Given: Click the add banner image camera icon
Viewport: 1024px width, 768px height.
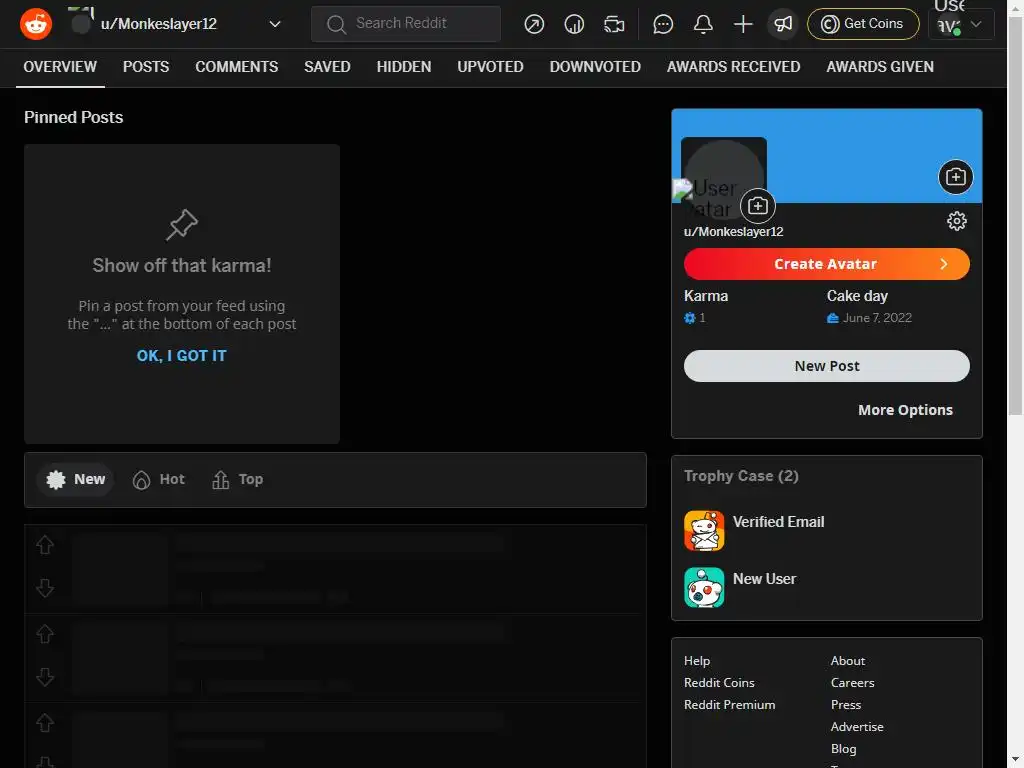Looking at the screenshot, I should (x=955, y=177).
